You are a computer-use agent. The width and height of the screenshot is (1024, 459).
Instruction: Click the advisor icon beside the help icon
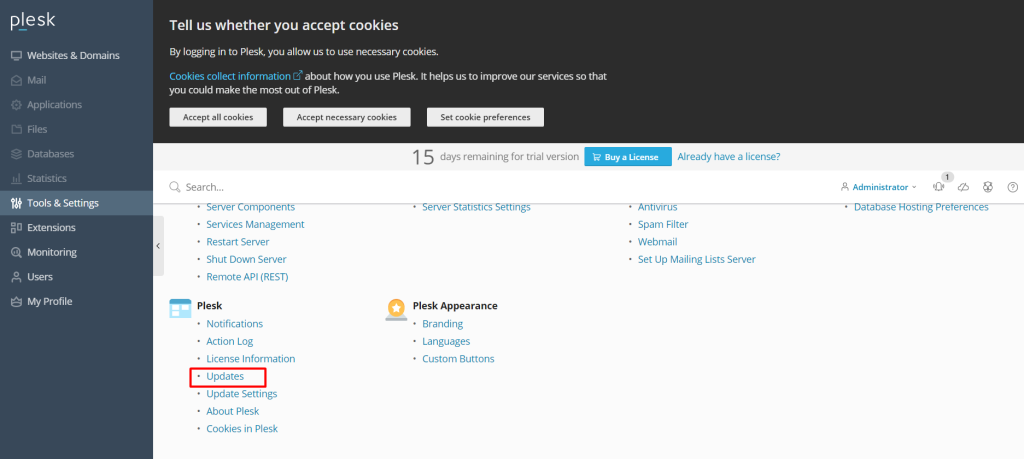coord(988,187)
